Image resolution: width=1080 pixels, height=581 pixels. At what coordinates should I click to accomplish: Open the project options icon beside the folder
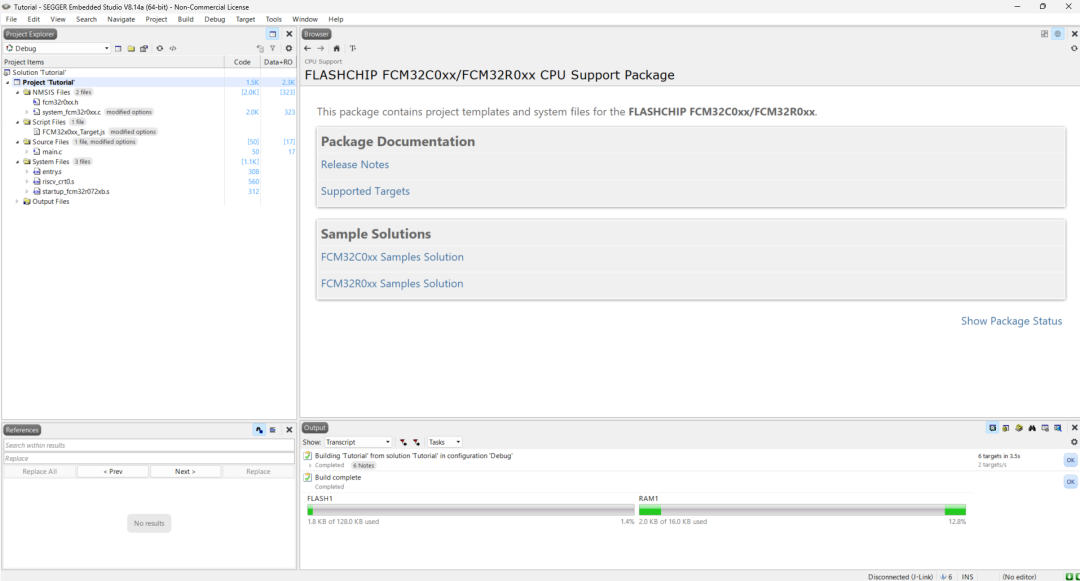pyautogui.click(x=144, y=48)
